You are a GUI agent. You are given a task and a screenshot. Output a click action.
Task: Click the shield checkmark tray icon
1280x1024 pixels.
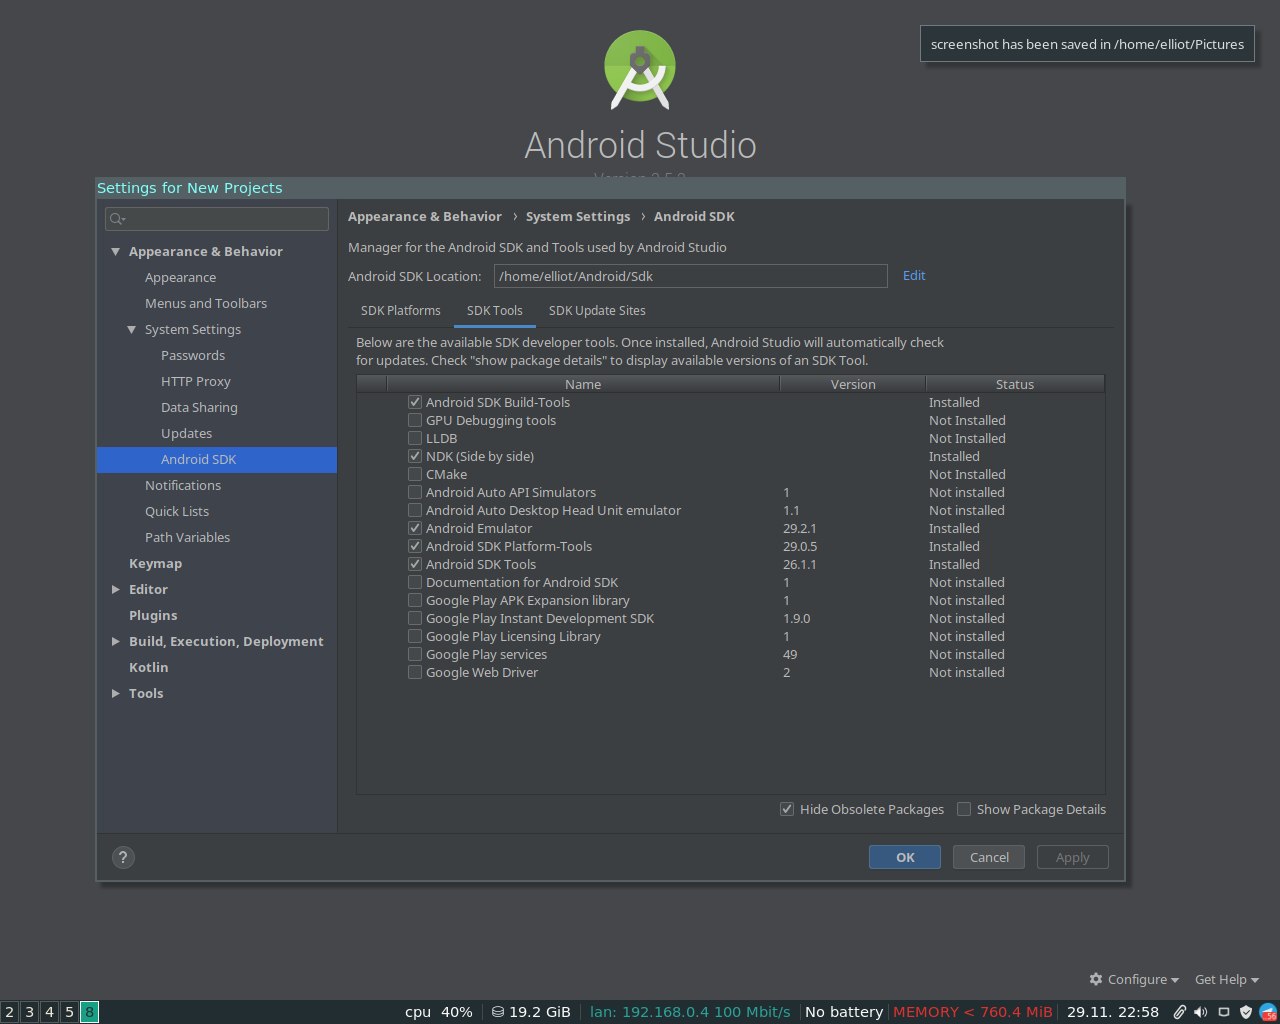1246,1012
